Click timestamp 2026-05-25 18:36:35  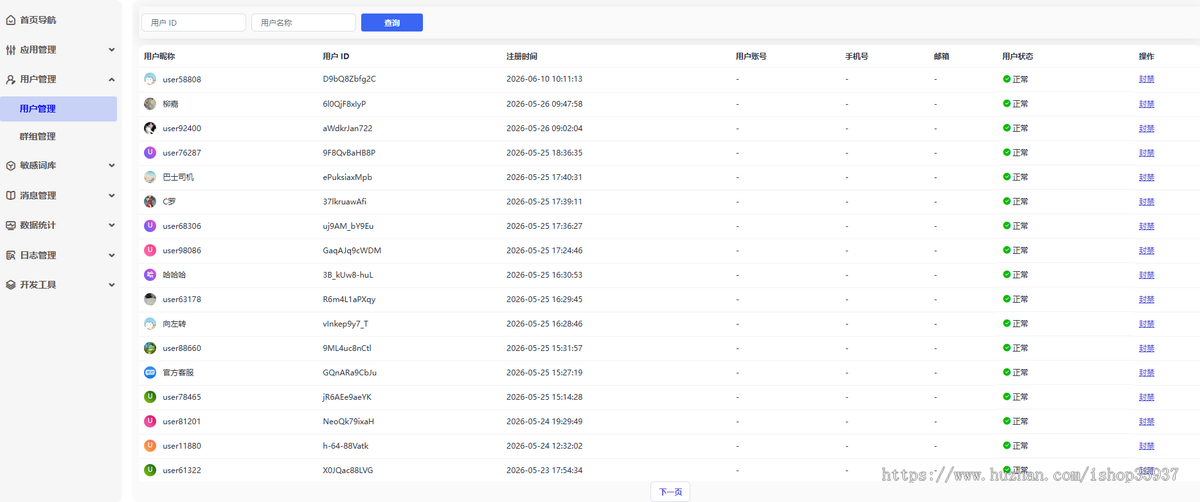pos(544,153)
